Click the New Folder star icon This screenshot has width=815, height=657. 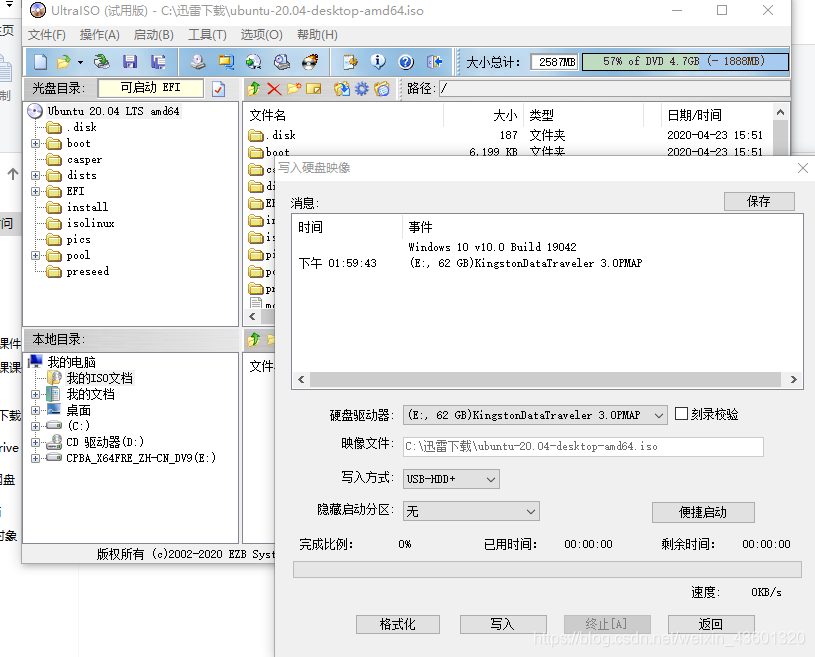[294, 89]
